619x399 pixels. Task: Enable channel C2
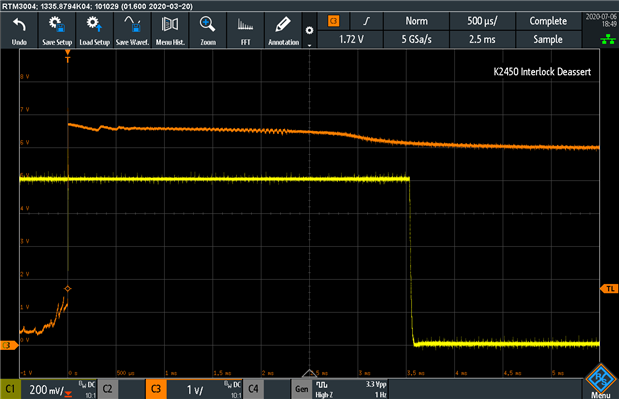[x=107, y=389]
